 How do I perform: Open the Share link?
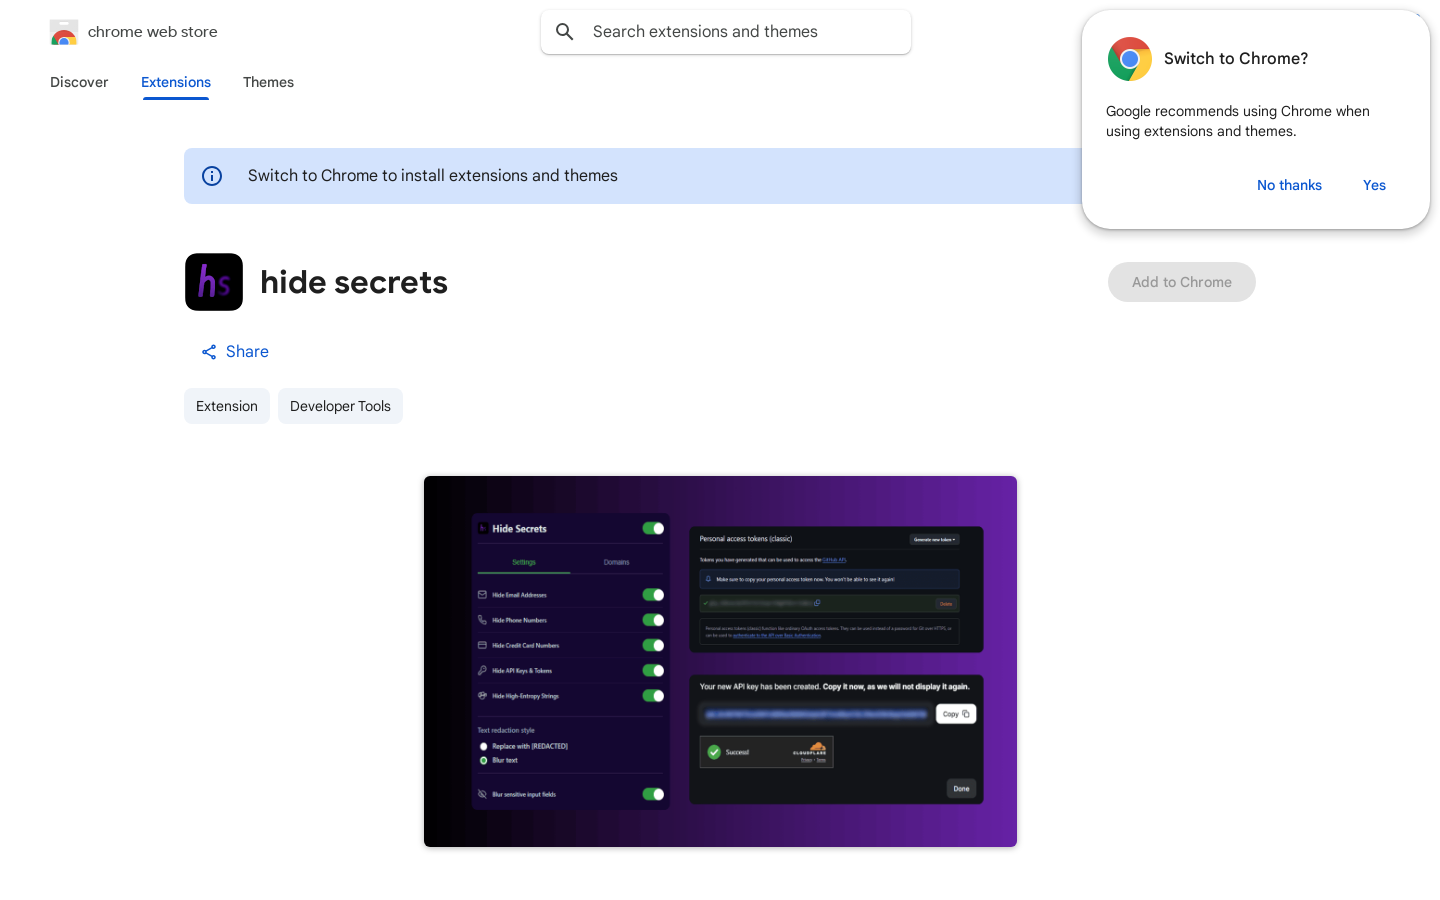tap(235, 352)
